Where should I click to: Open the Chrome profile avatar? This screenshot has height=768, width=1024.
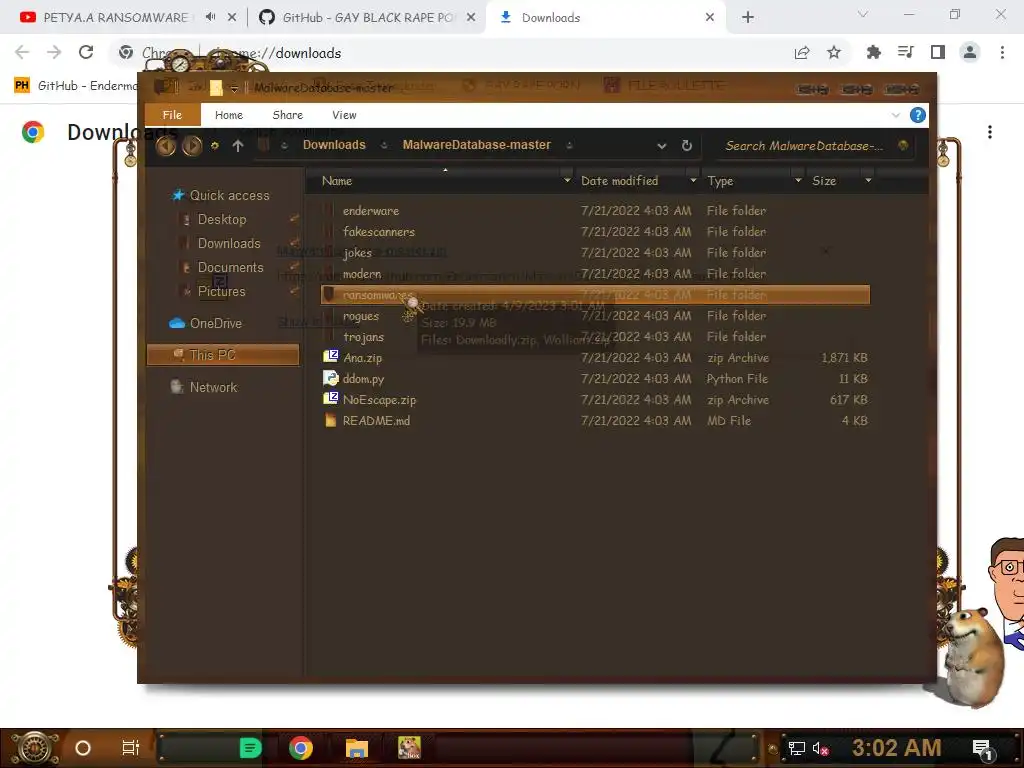tap(970, 52)
